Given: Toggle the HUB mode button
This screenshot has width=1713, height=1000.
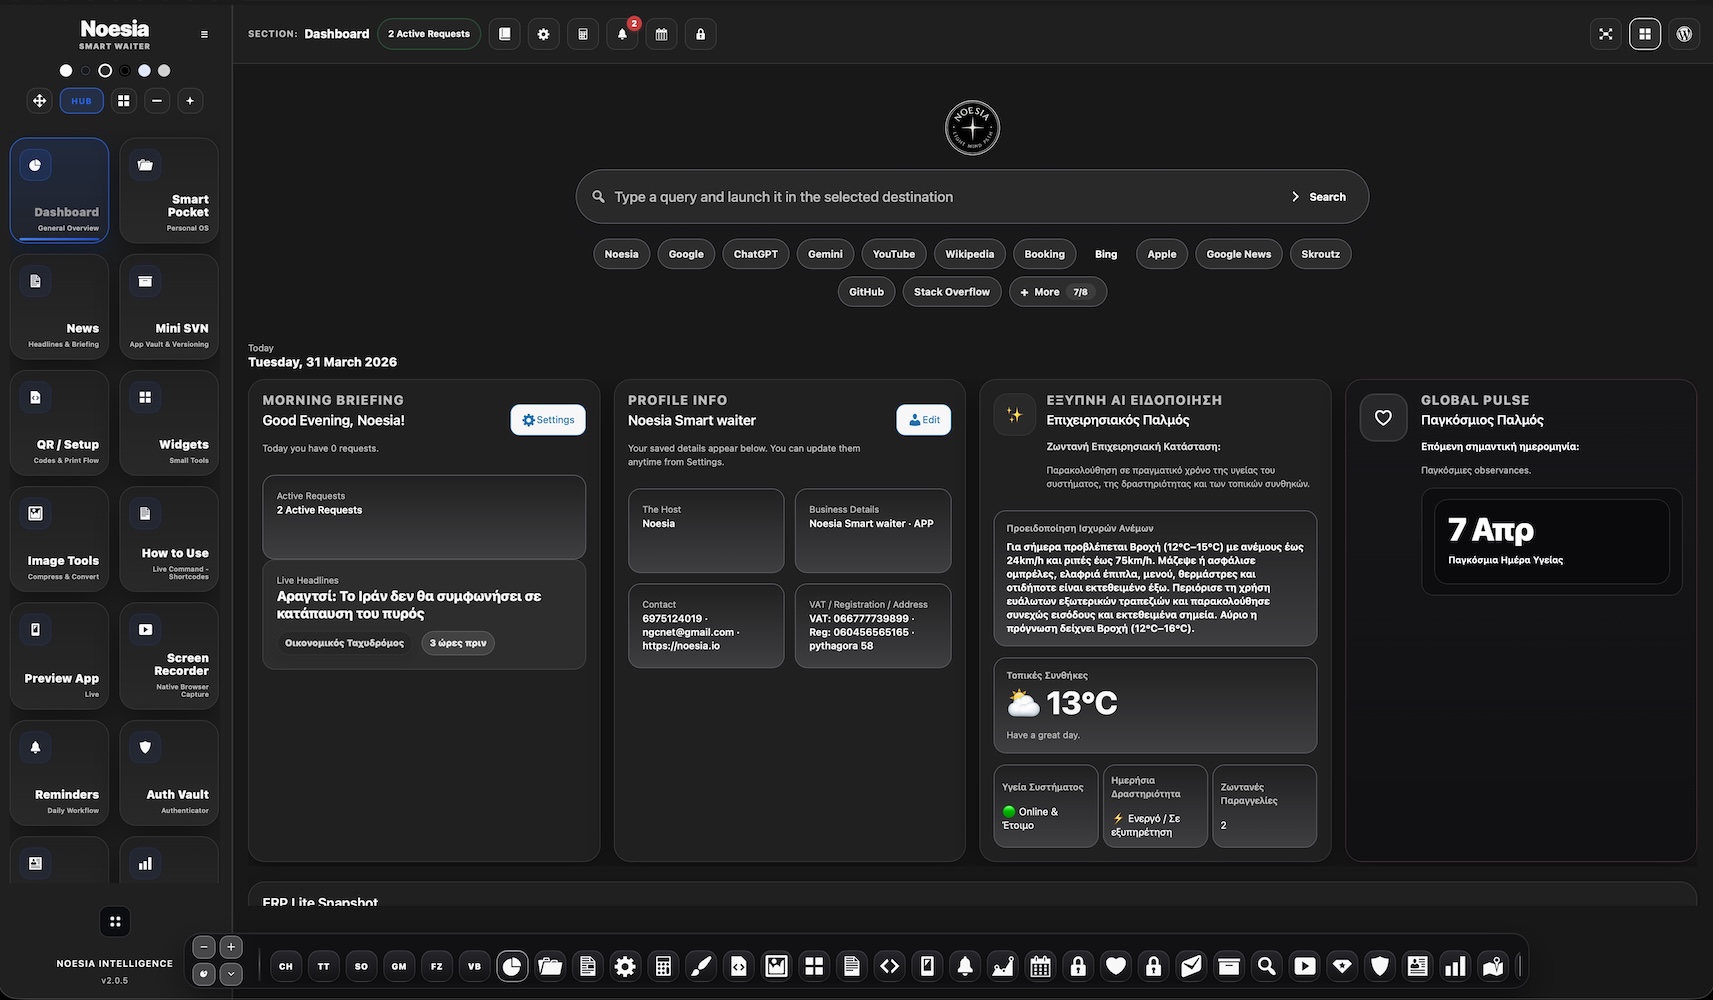Looking at the screenshot, I should pos(81,101).
